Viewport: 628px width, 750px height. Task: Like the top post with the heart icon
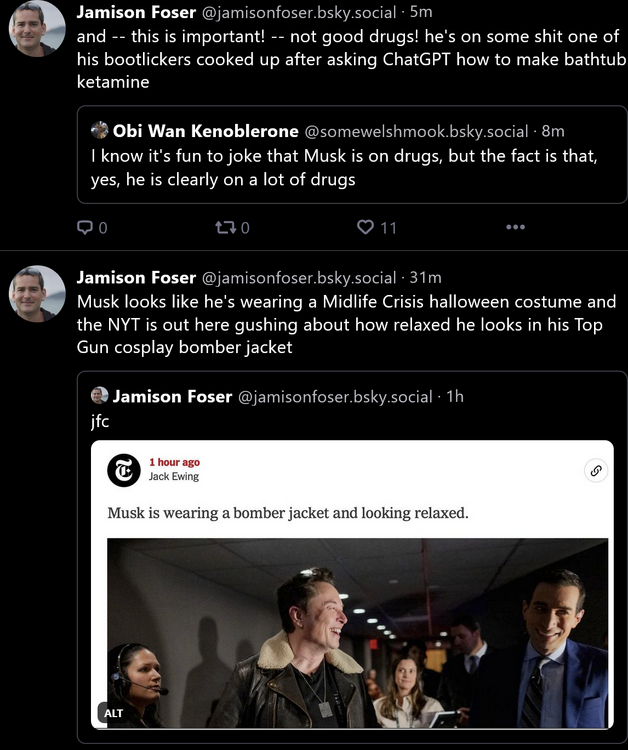tap(366, 227)
